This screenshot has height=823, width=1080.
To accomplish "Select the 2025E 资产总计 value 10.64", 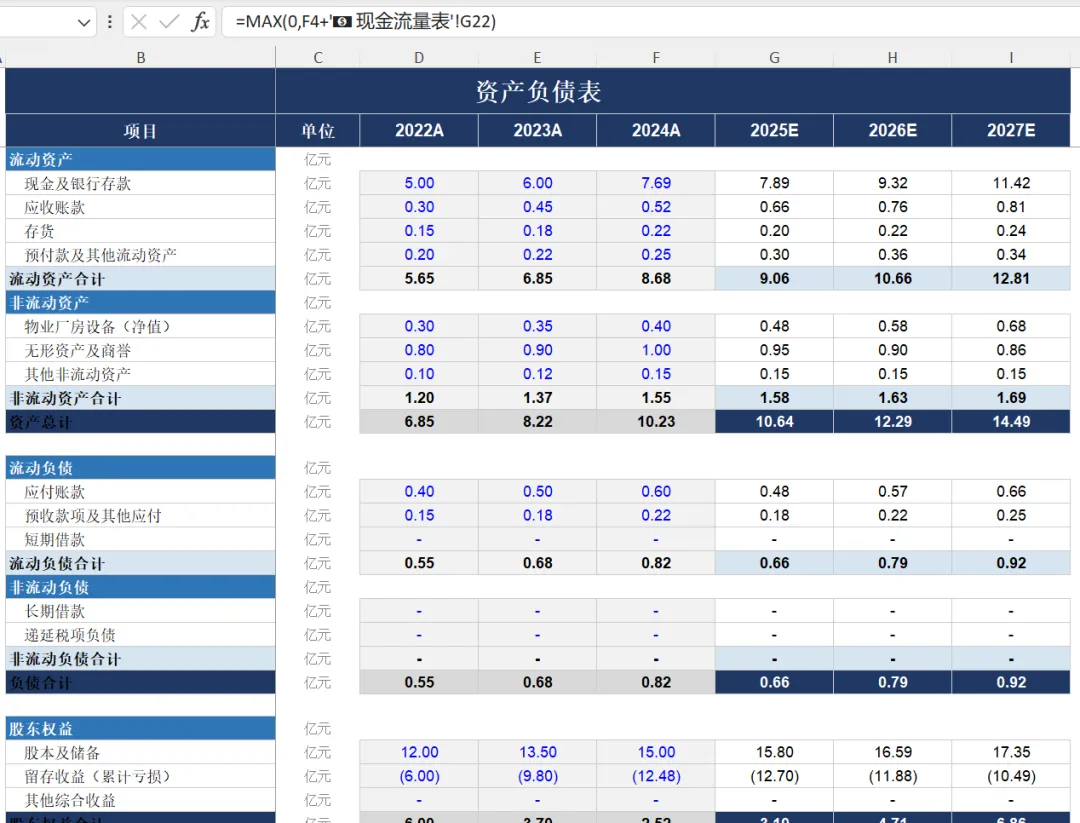I will pos(774,421).
